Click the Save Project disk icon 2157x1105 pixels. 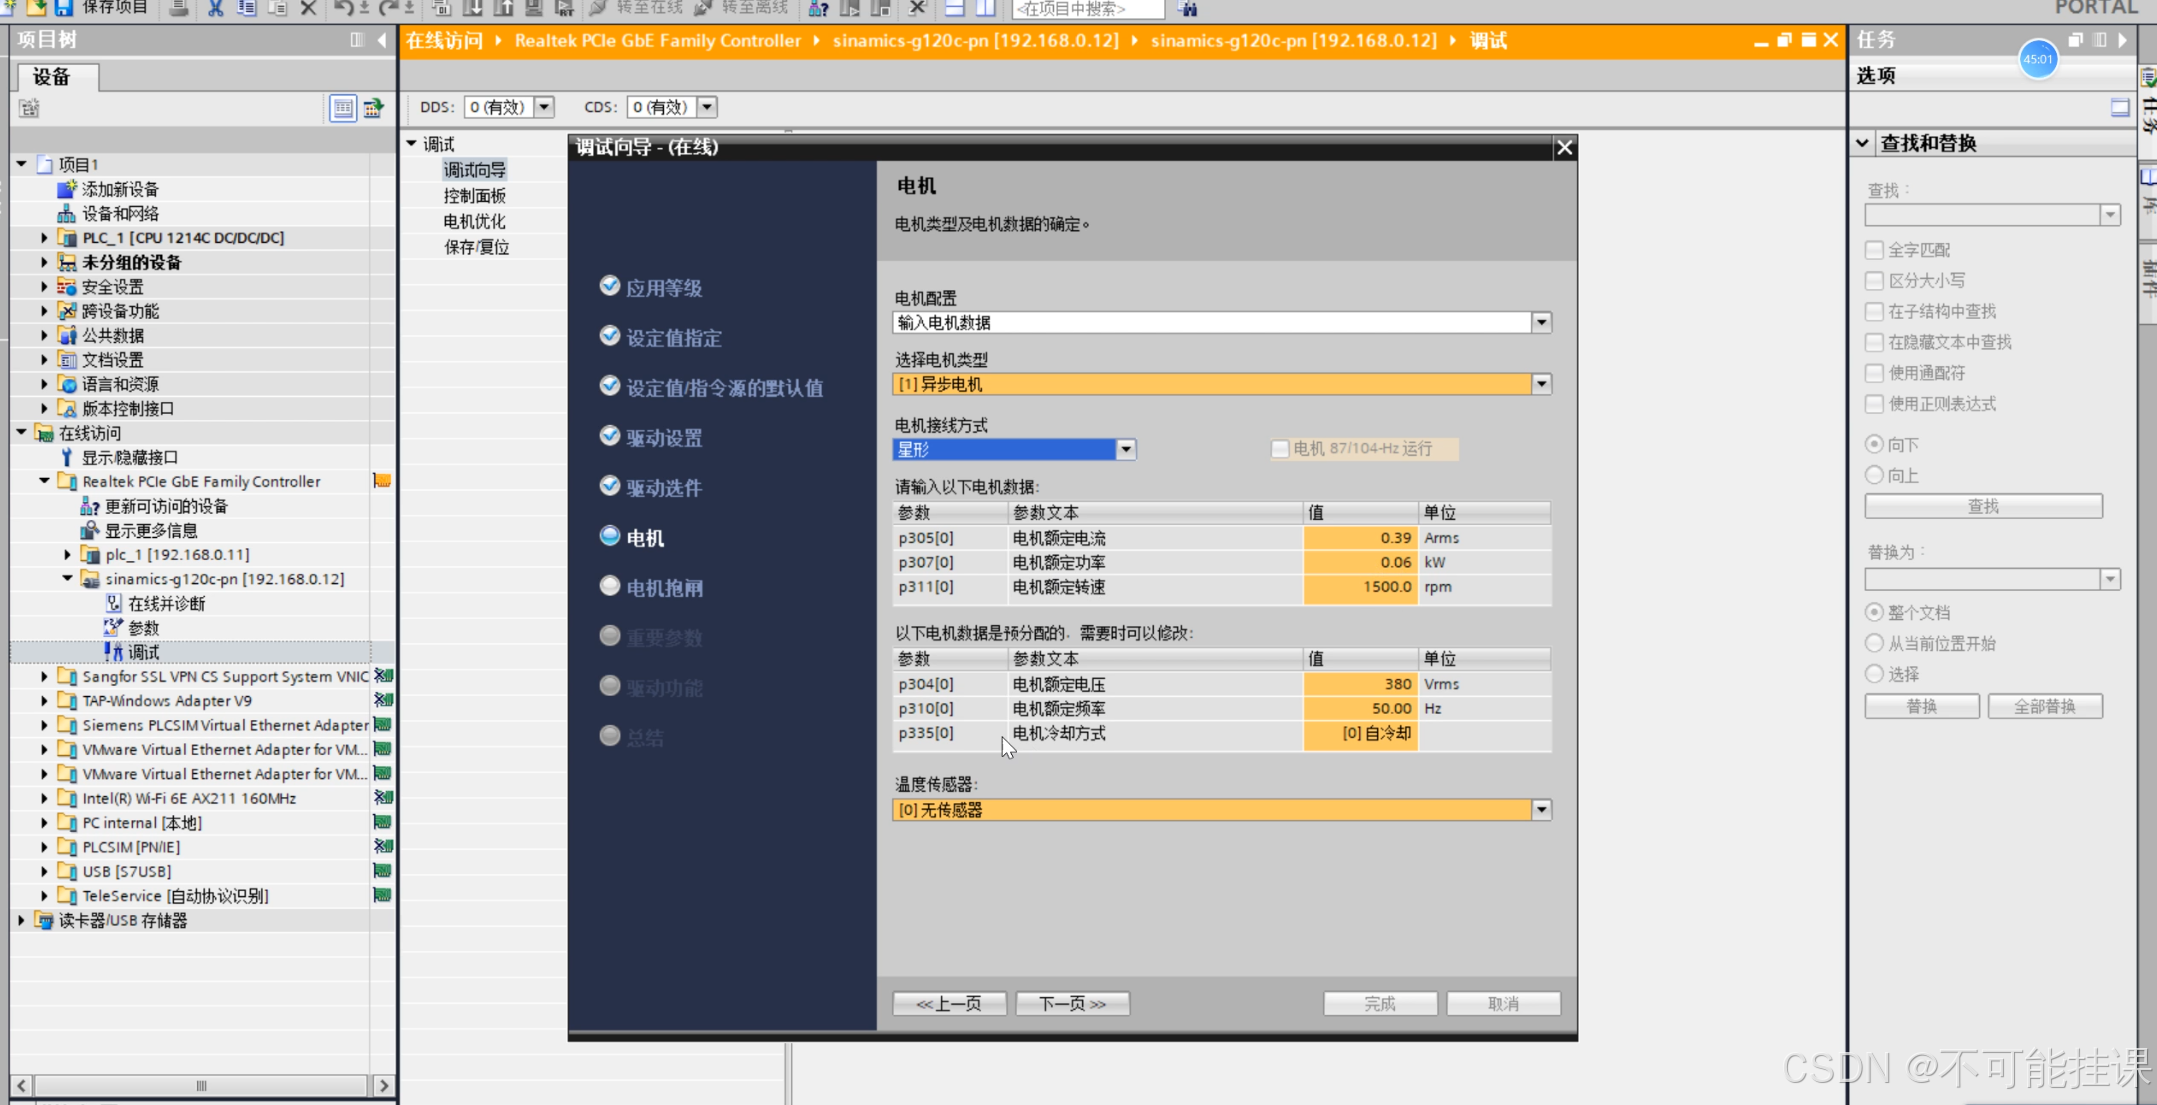click(x=63, y=8)
